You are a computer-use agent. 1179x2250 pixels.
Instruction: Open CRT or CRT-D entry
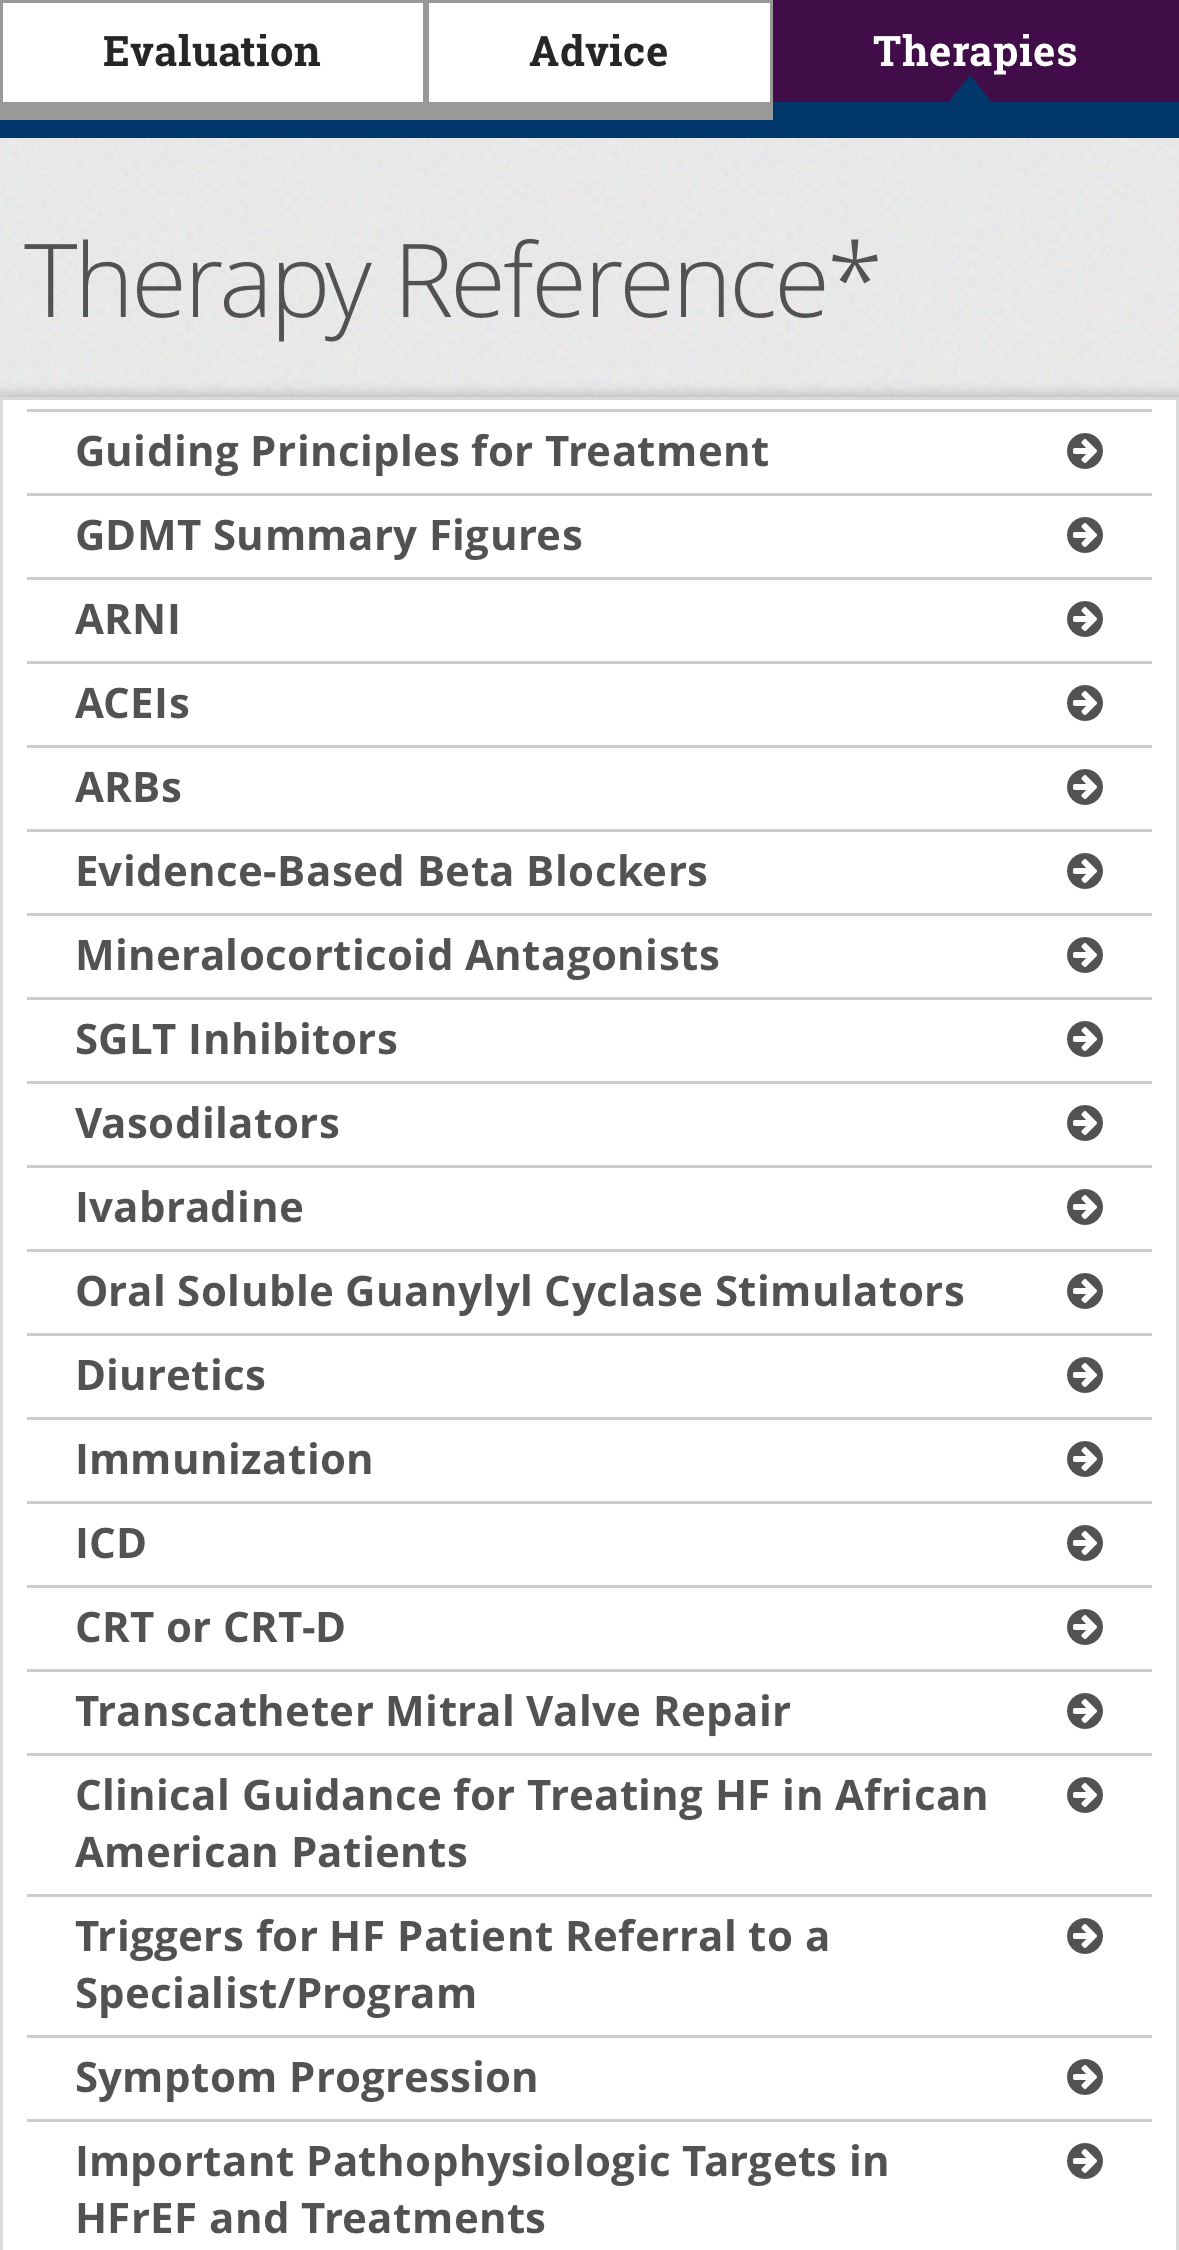point(210,1627)
